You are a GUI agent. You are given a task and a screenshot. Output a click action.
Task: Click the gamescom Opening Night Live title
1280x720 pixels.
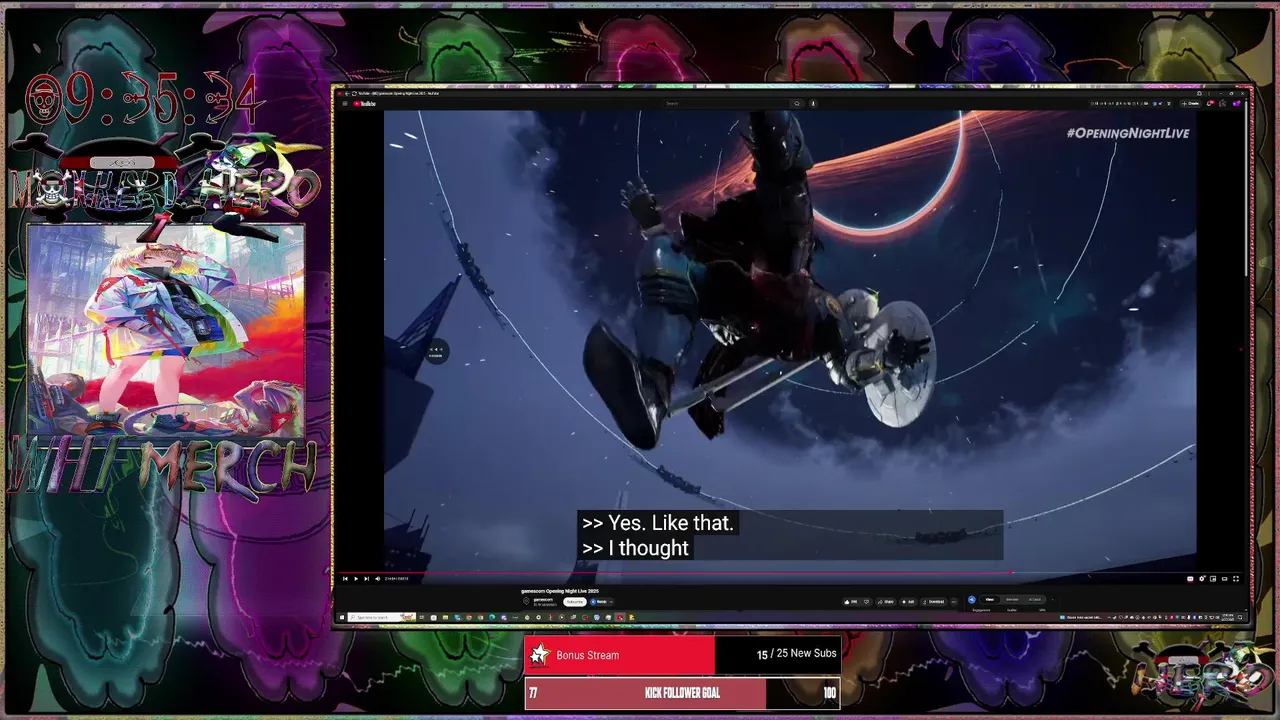tap(560, 591)
